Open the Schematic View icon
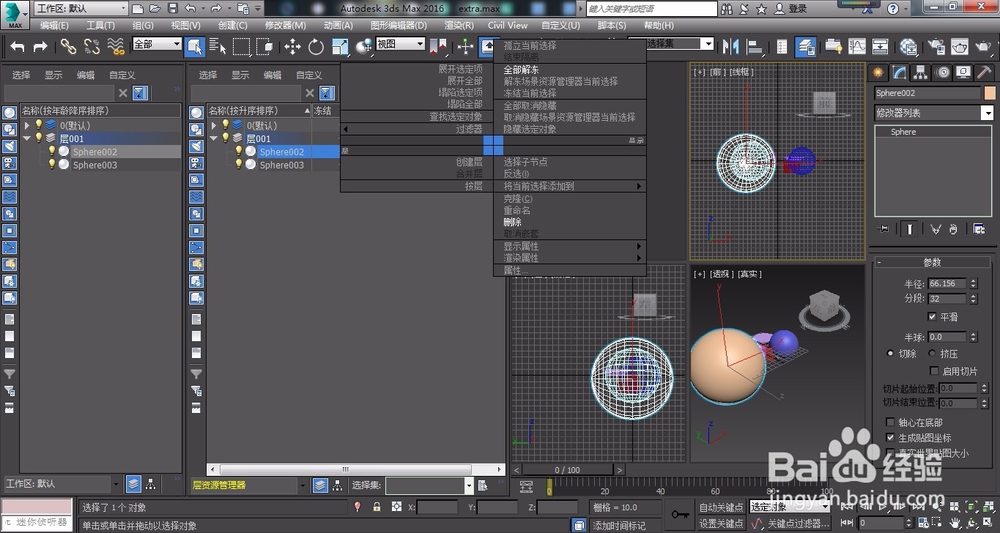The width and height of the screenshot is (1000, 533). 881,47
